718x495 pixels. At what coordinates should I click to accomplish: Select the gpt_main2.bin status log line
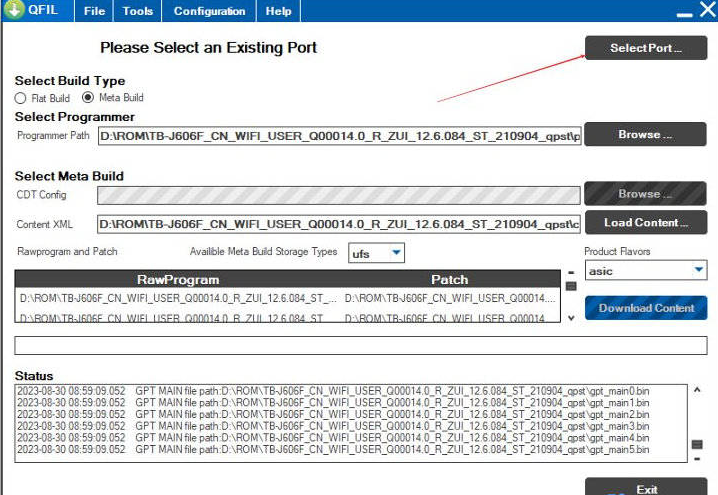(x=333, y=414)
